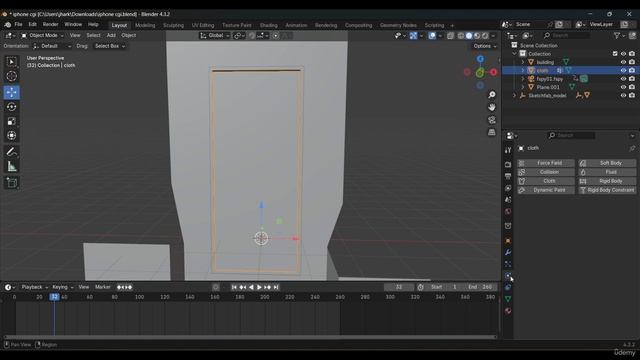
Task: Toggle the Collection exclude checkbox
Action: (615, 53)
